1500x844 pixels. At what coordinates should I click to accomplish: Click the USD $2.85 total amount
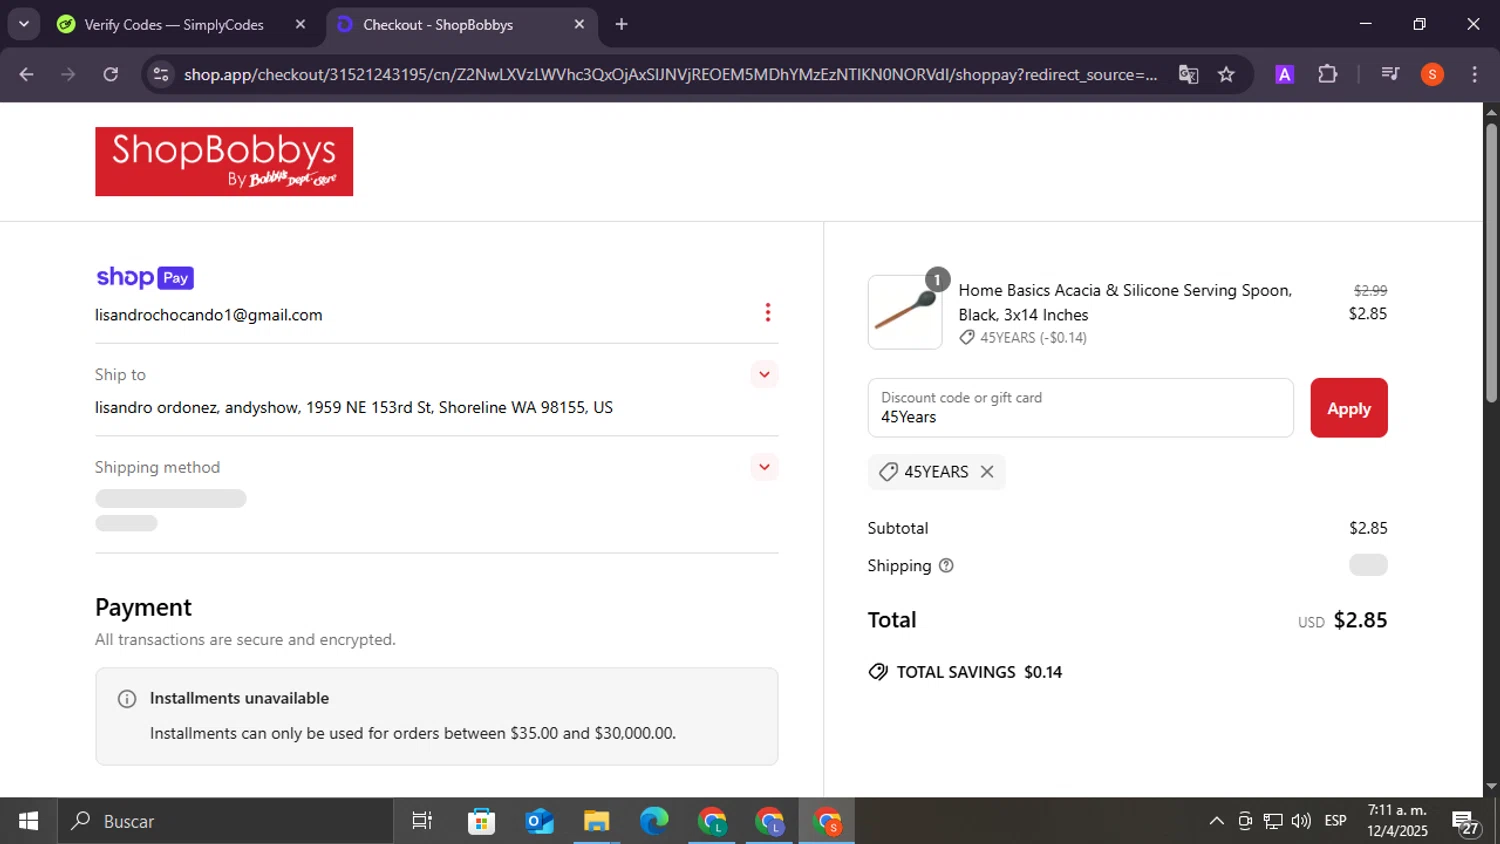pos(1342,620)
